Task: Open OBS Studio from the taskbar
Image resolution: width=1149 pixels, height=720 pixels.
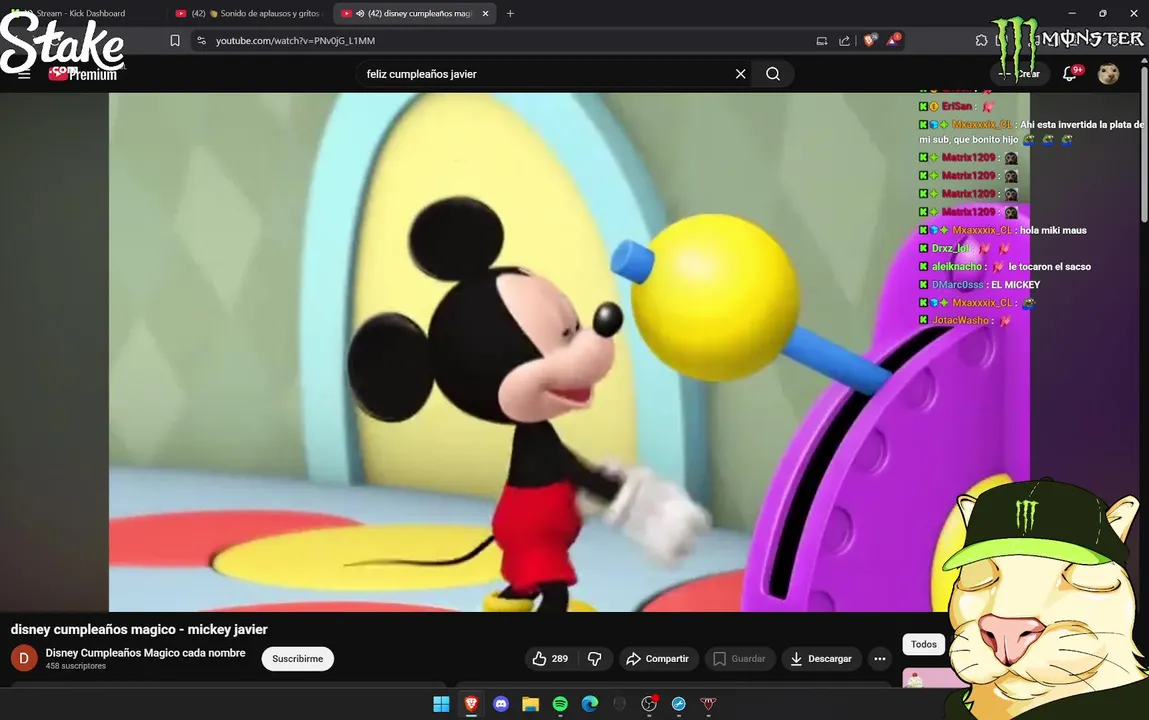Action: coord(649,704)
